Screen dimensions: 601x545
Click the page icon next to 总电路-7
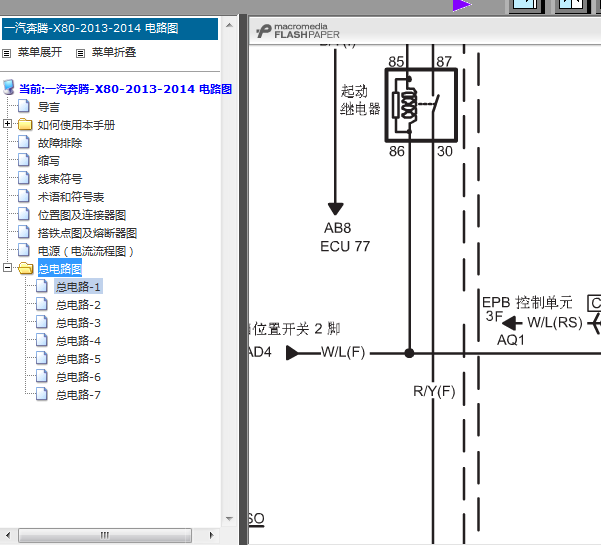point(42,394)
